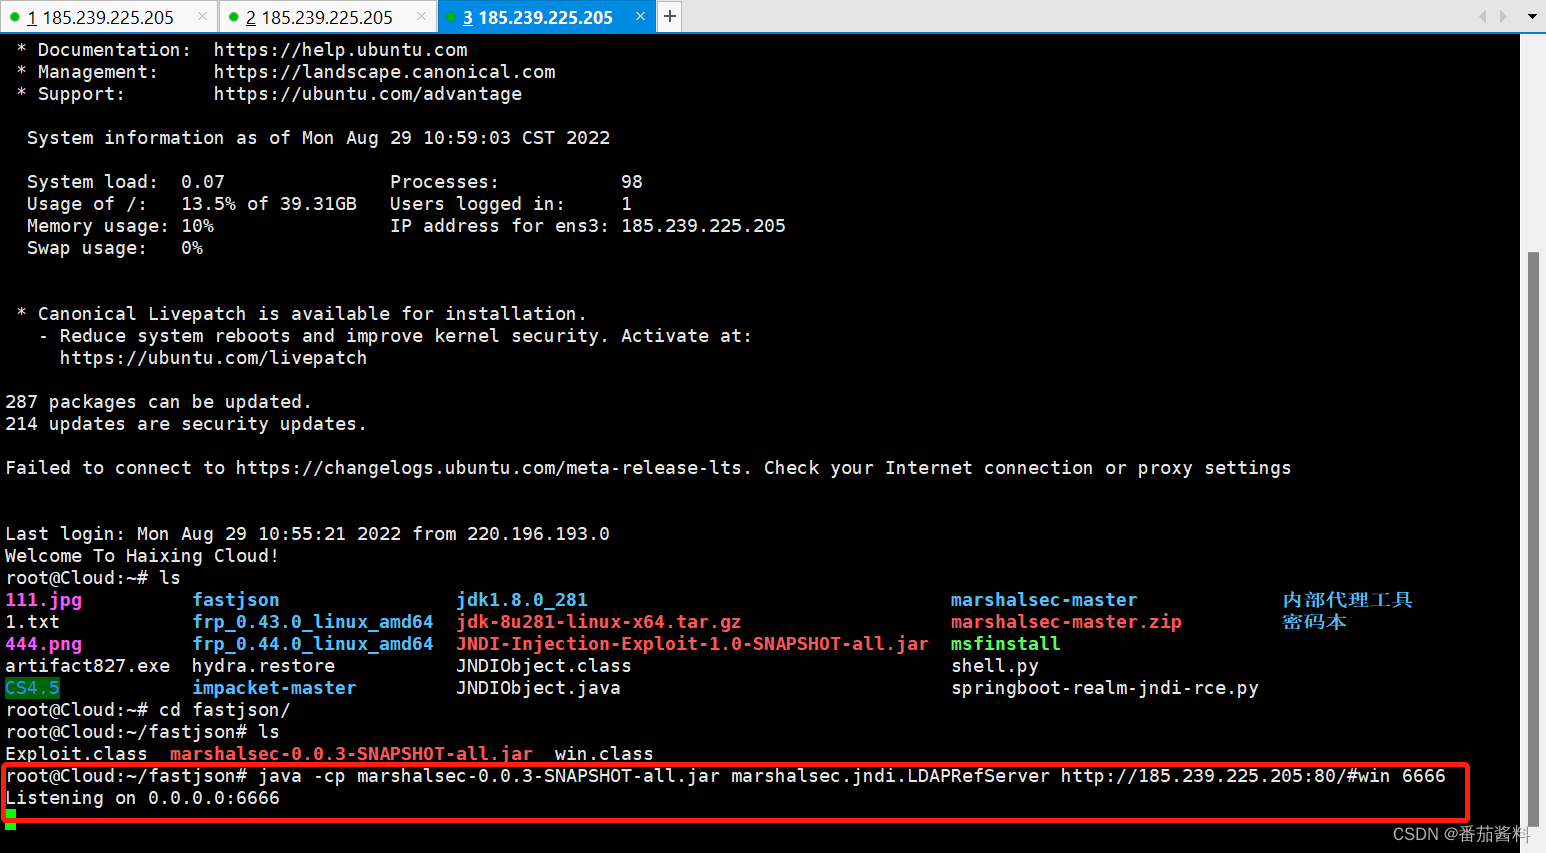Open a new session tab with plus button
This screenshot has width=1546, height=853.
670,16
